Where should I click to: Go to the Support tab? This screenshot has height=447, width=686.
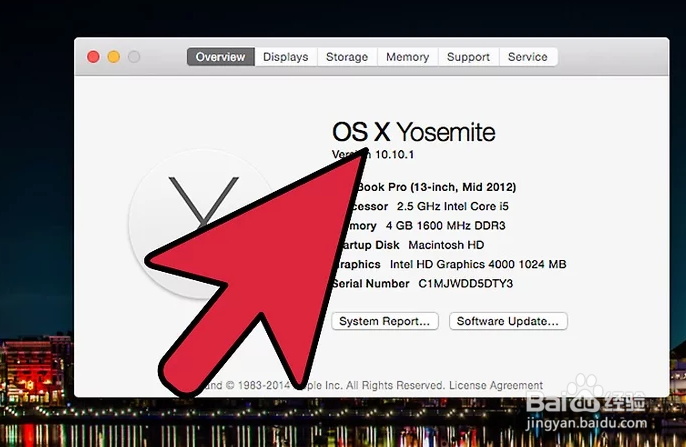coord(468,57)
